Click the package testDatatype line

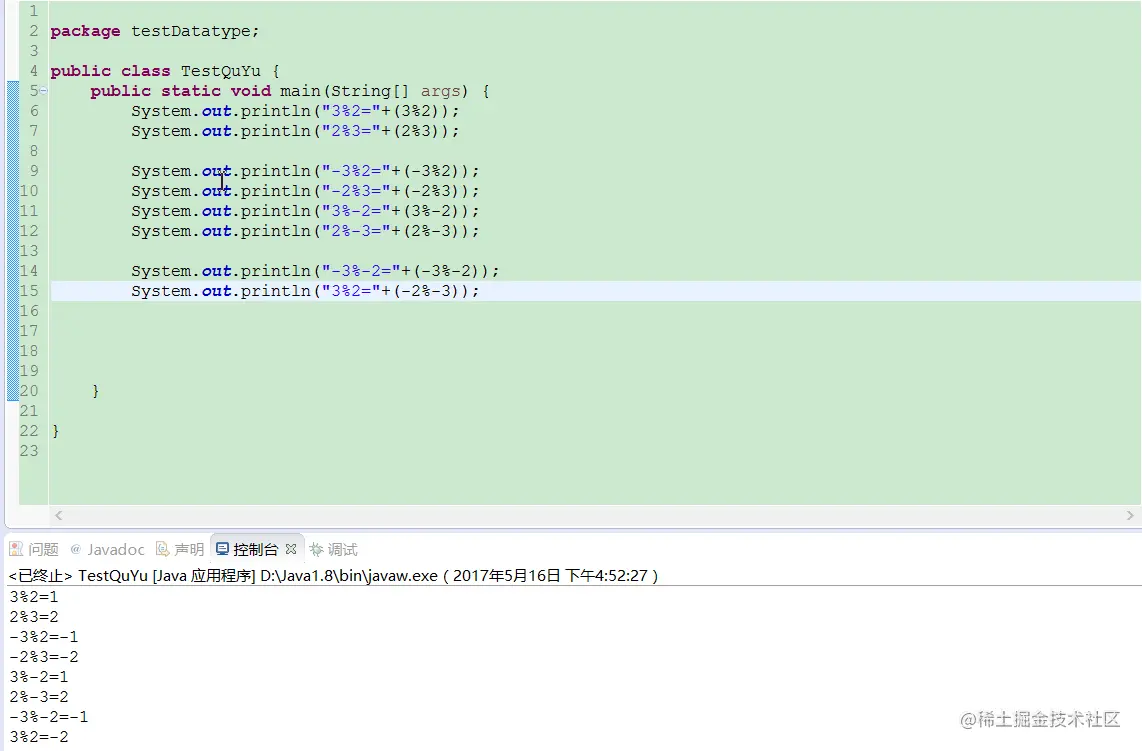point(154,31)
